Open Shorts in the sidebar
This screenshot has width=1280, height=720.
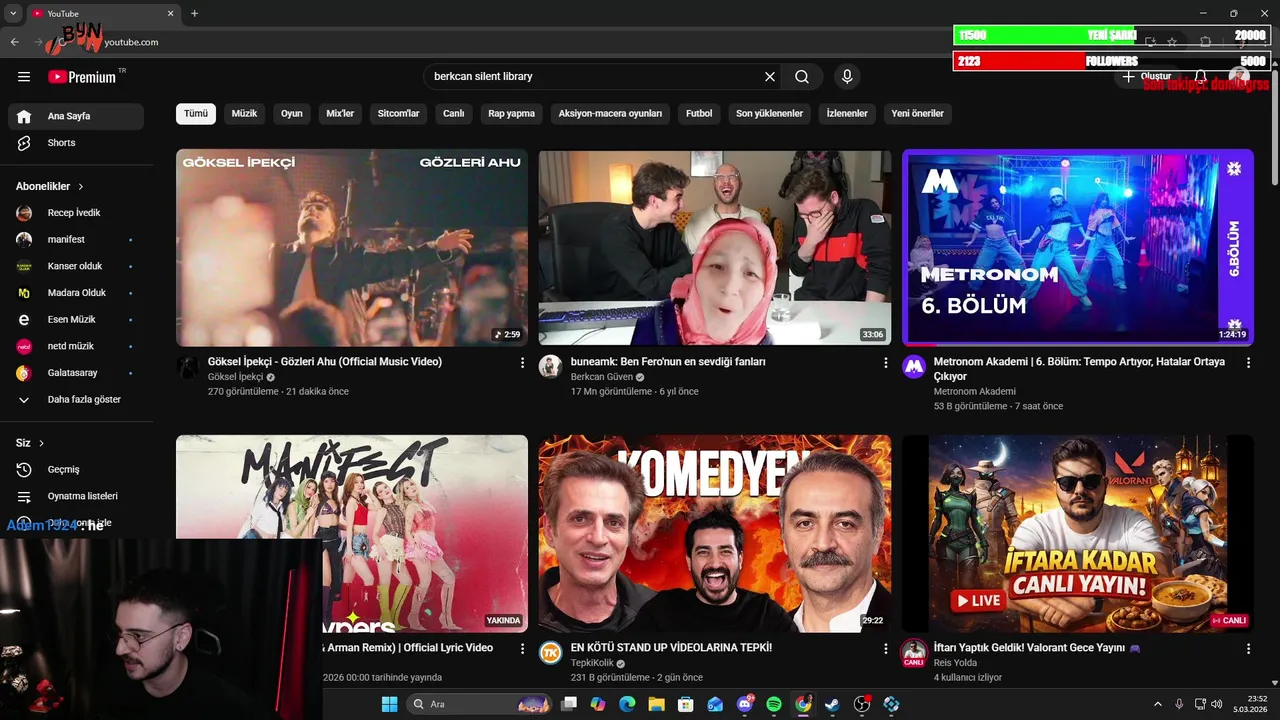76,143
